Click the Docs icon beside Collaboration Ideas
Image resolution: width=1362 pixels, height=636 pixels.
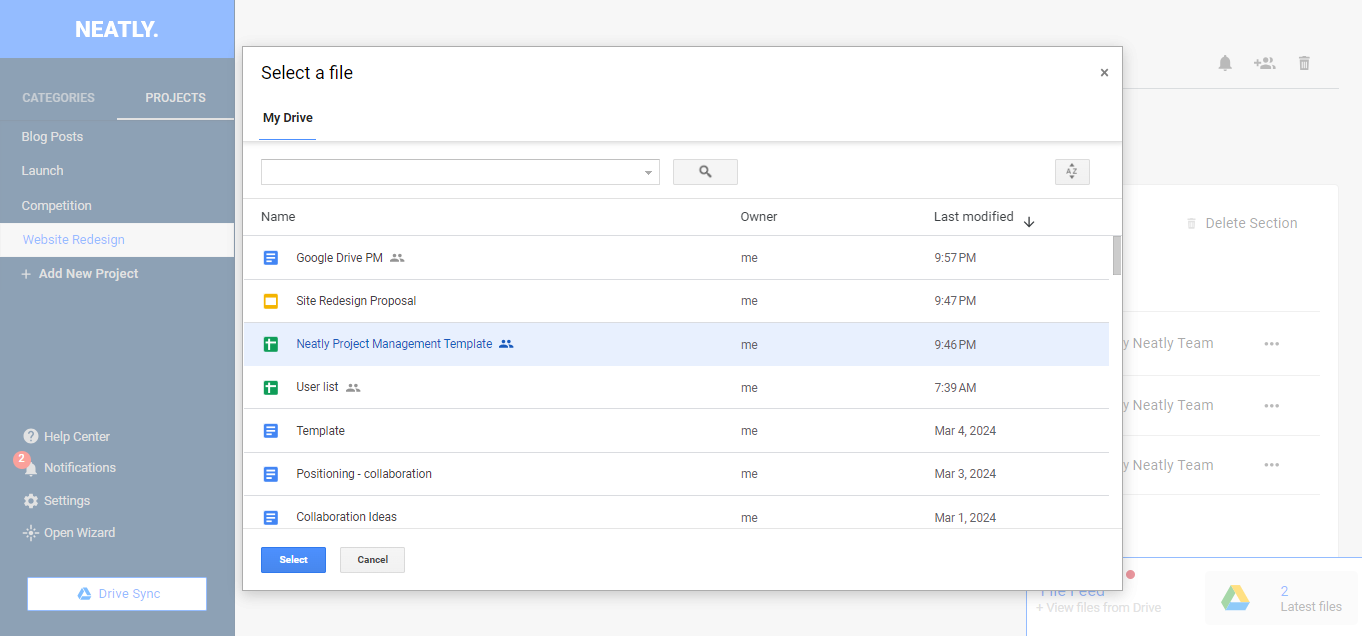(270, 517)
